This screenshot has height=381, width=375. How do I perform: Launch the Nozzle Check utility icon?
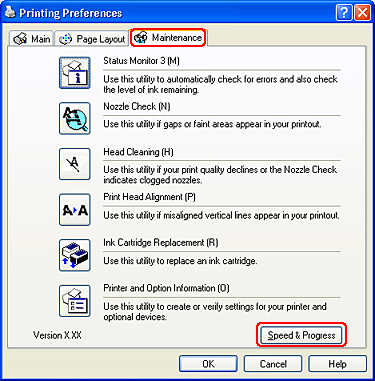(75, 118)
